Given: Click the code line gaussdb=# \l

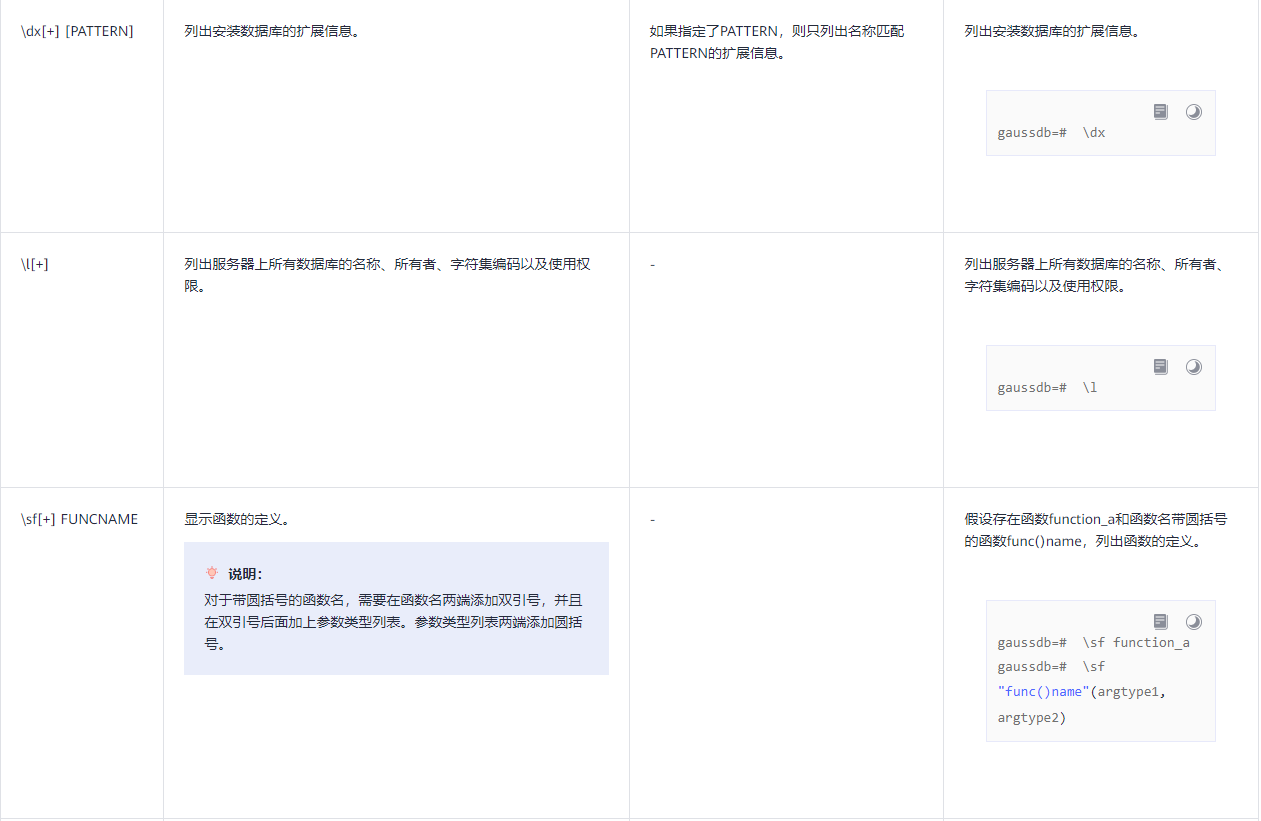Looking at the screenshot, I should point(1047,387).
